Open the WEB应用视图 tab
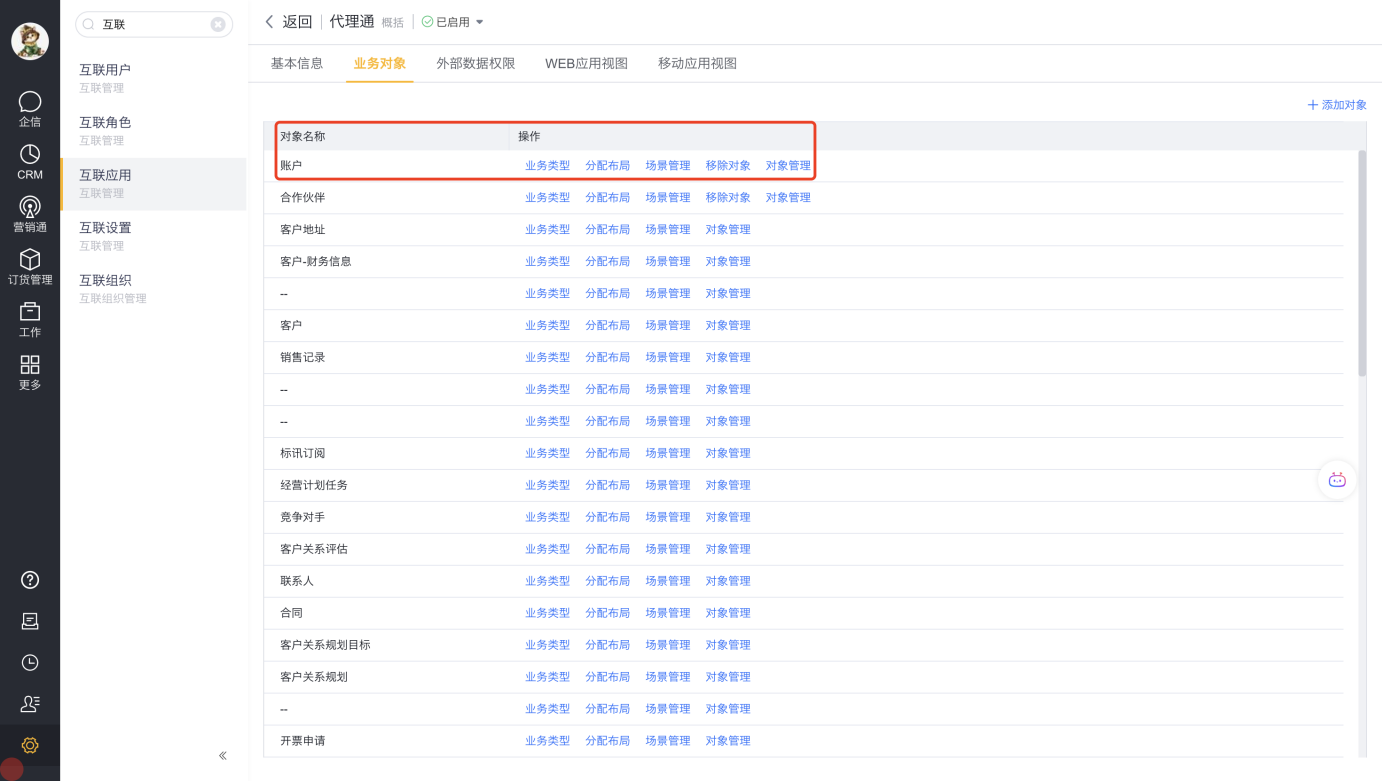 [x=586, y=63]
